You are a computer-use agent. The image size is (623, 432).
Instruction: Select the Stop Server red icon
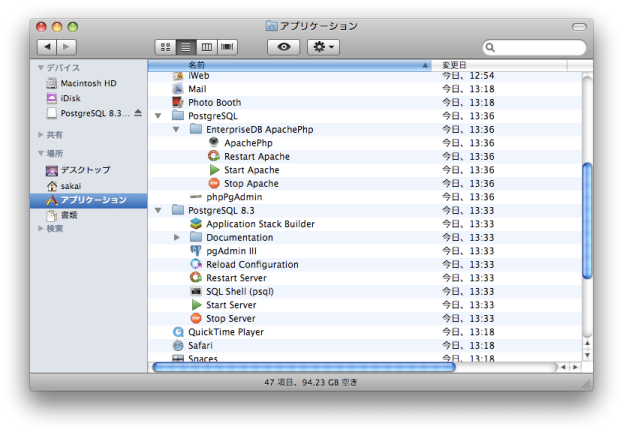pos(196,318)
